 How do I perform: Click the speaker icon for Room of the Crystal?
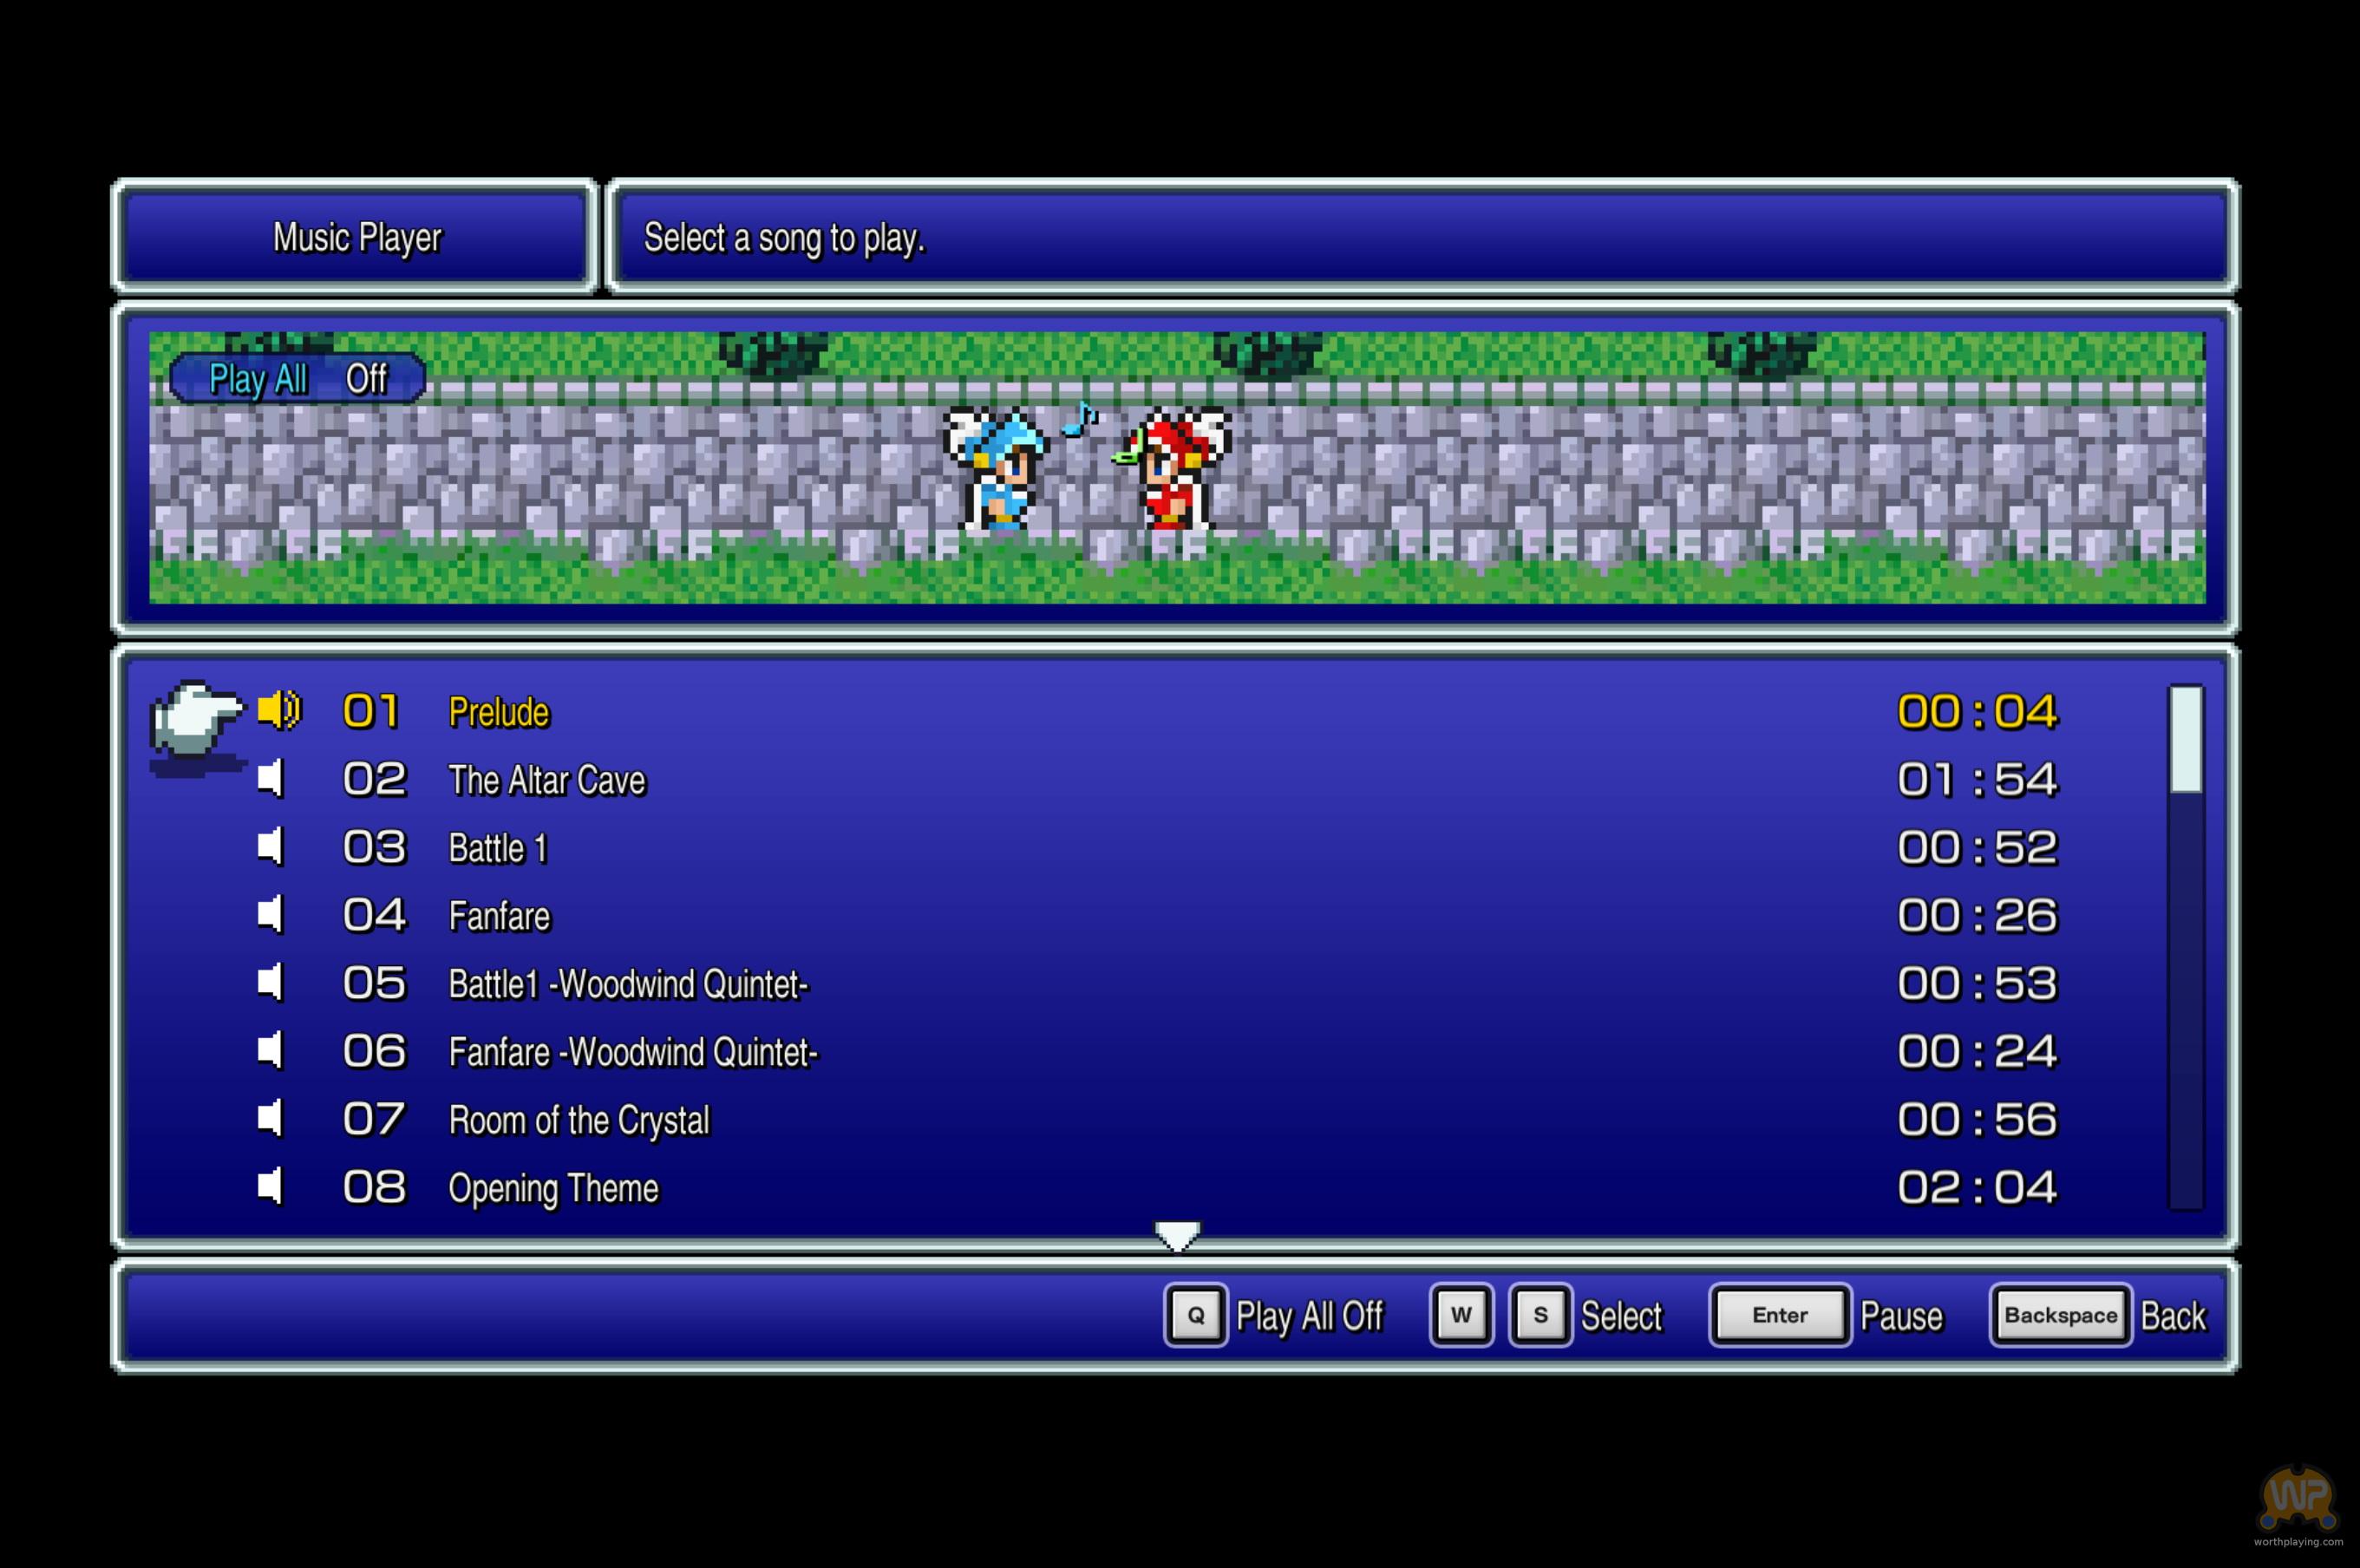click(x=271, y=1119)
